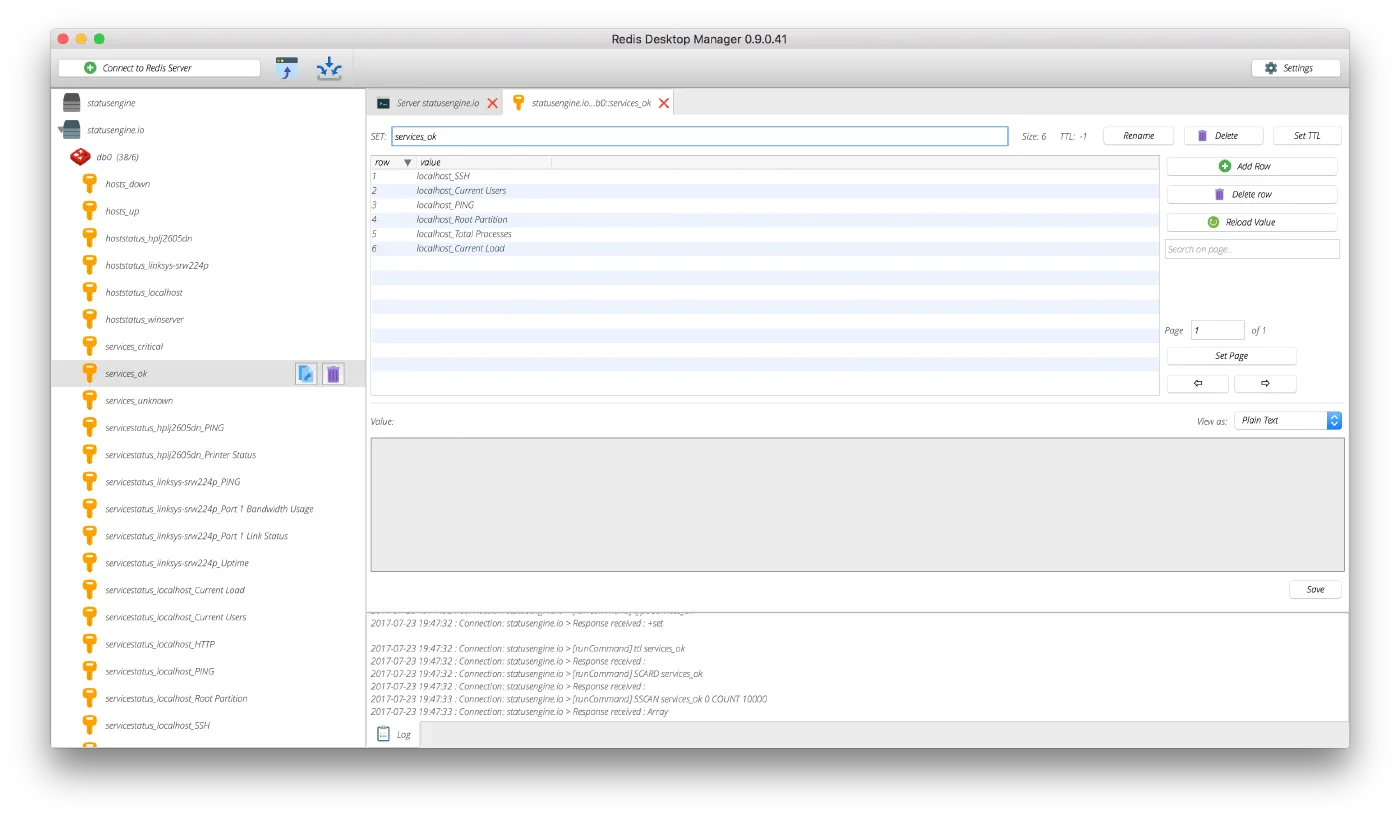Click the Reload Value button
This screenshot has width=1400, height=820.
click(1251, 222)
